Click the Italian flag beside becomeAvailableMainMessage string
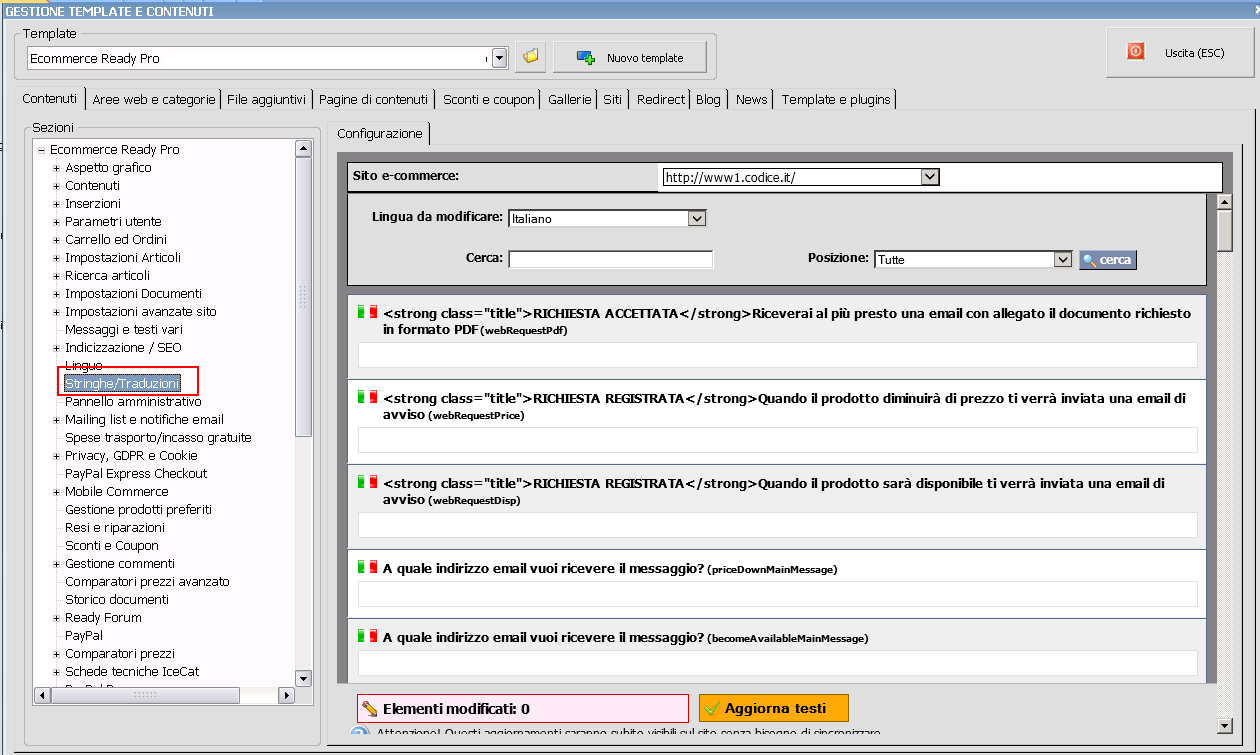 (367, 636)
